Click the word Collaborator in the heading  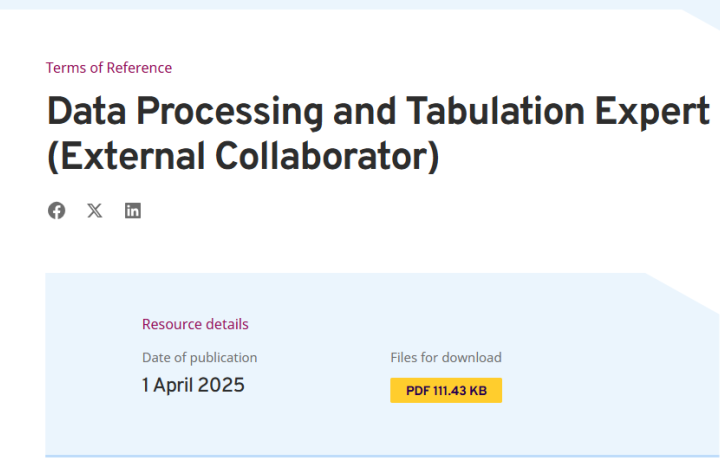point(327,157)
